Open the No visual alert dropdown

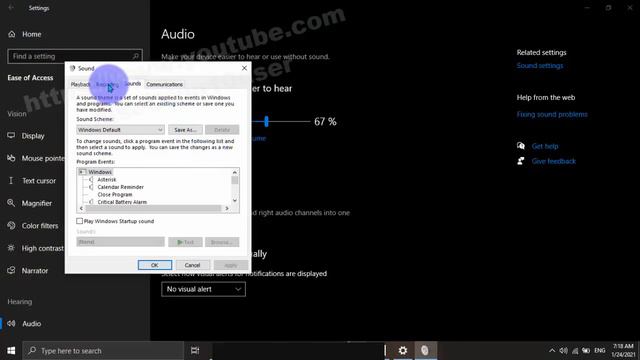click(x=203, y=289)
